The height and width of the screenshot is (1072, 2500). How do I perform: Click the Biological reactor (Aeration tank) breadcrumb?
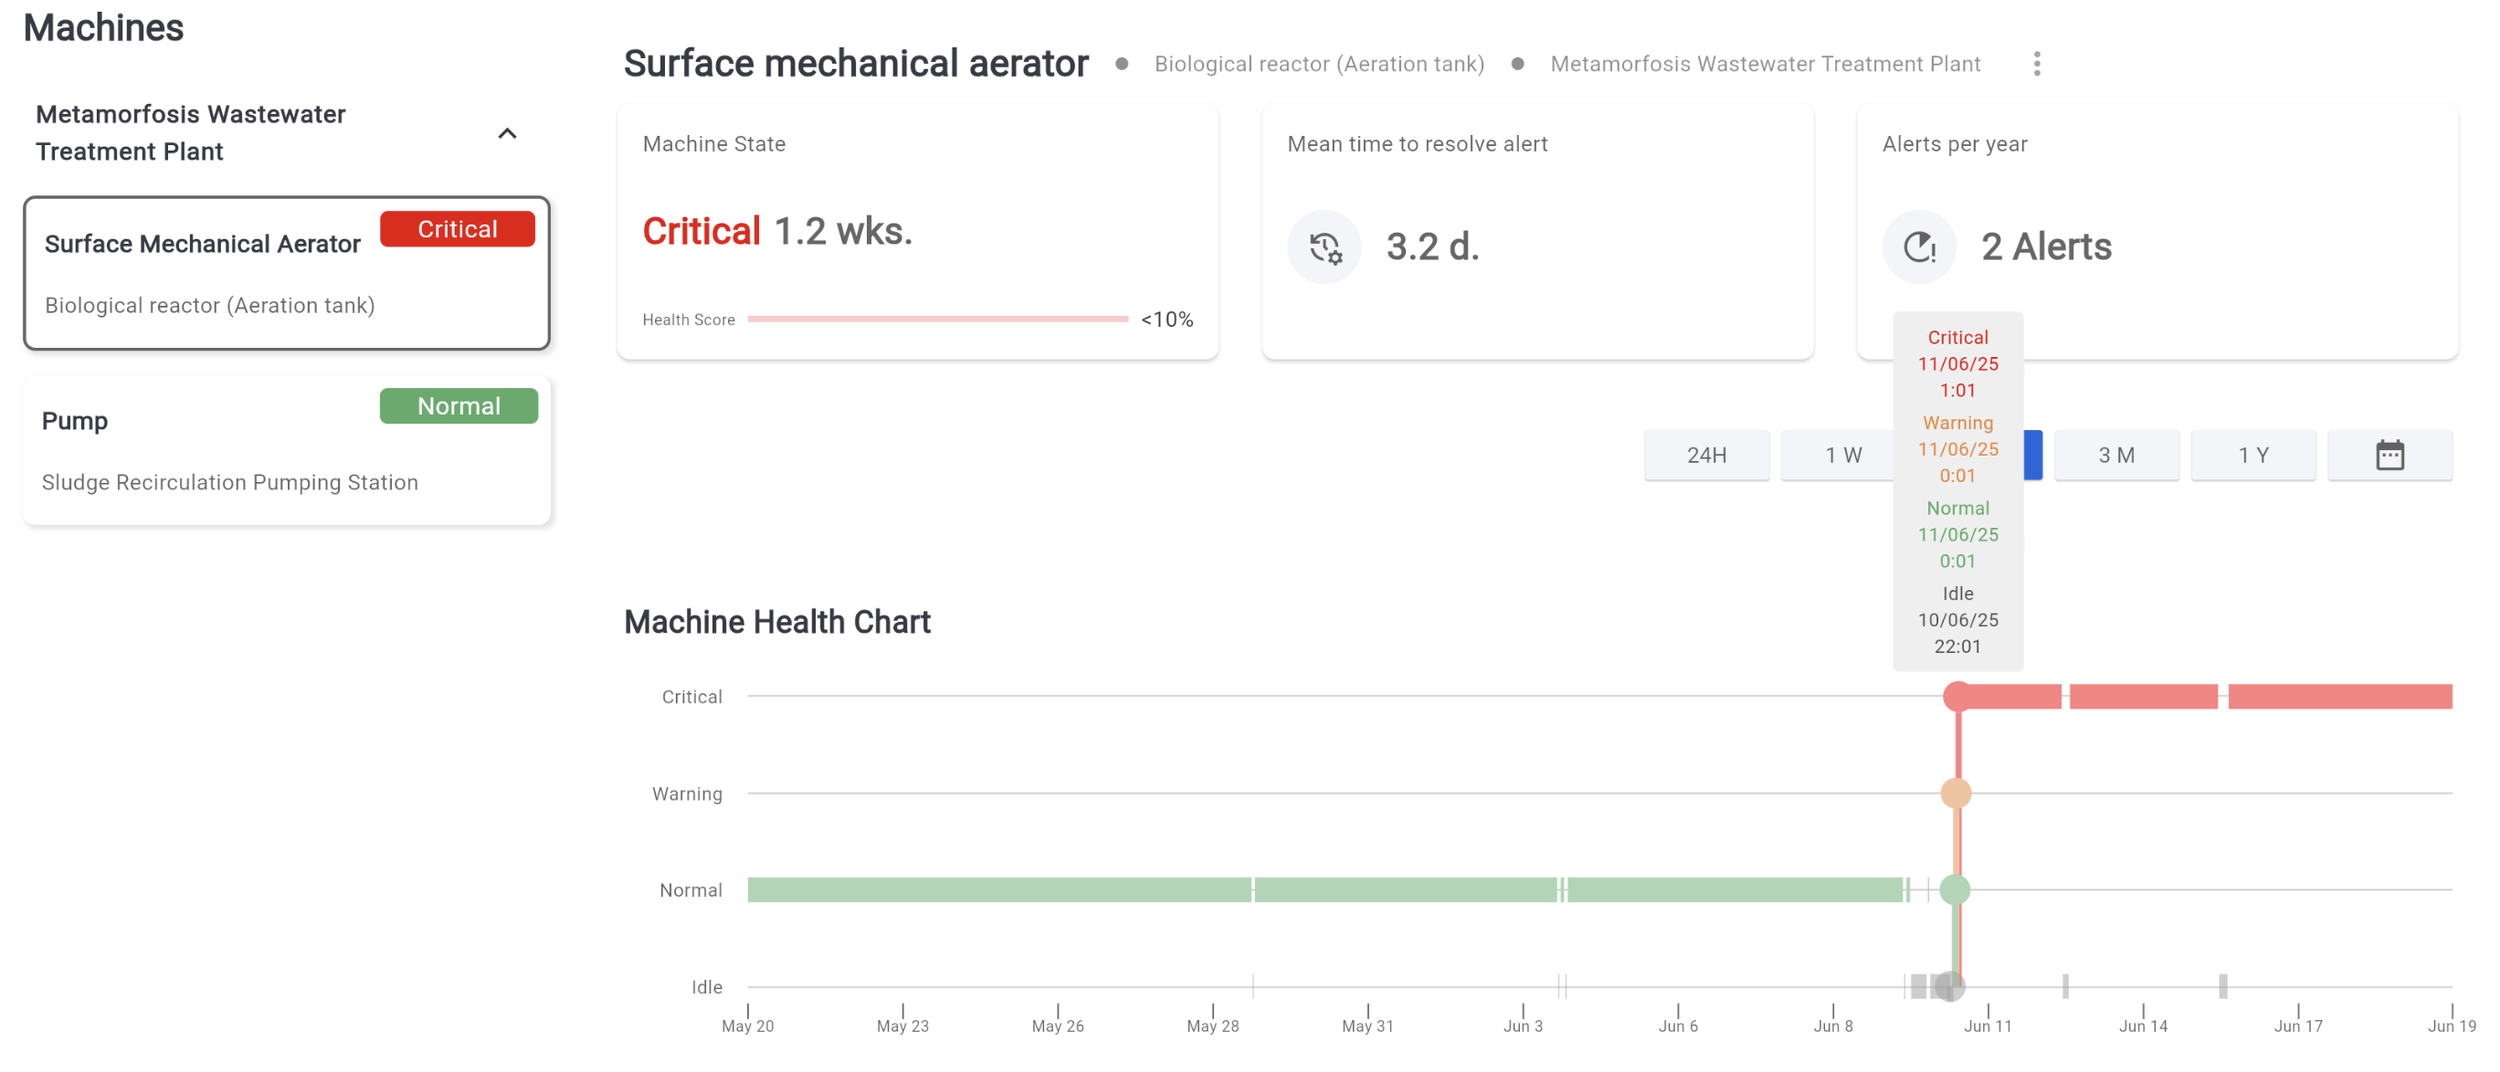point(1318,64)
